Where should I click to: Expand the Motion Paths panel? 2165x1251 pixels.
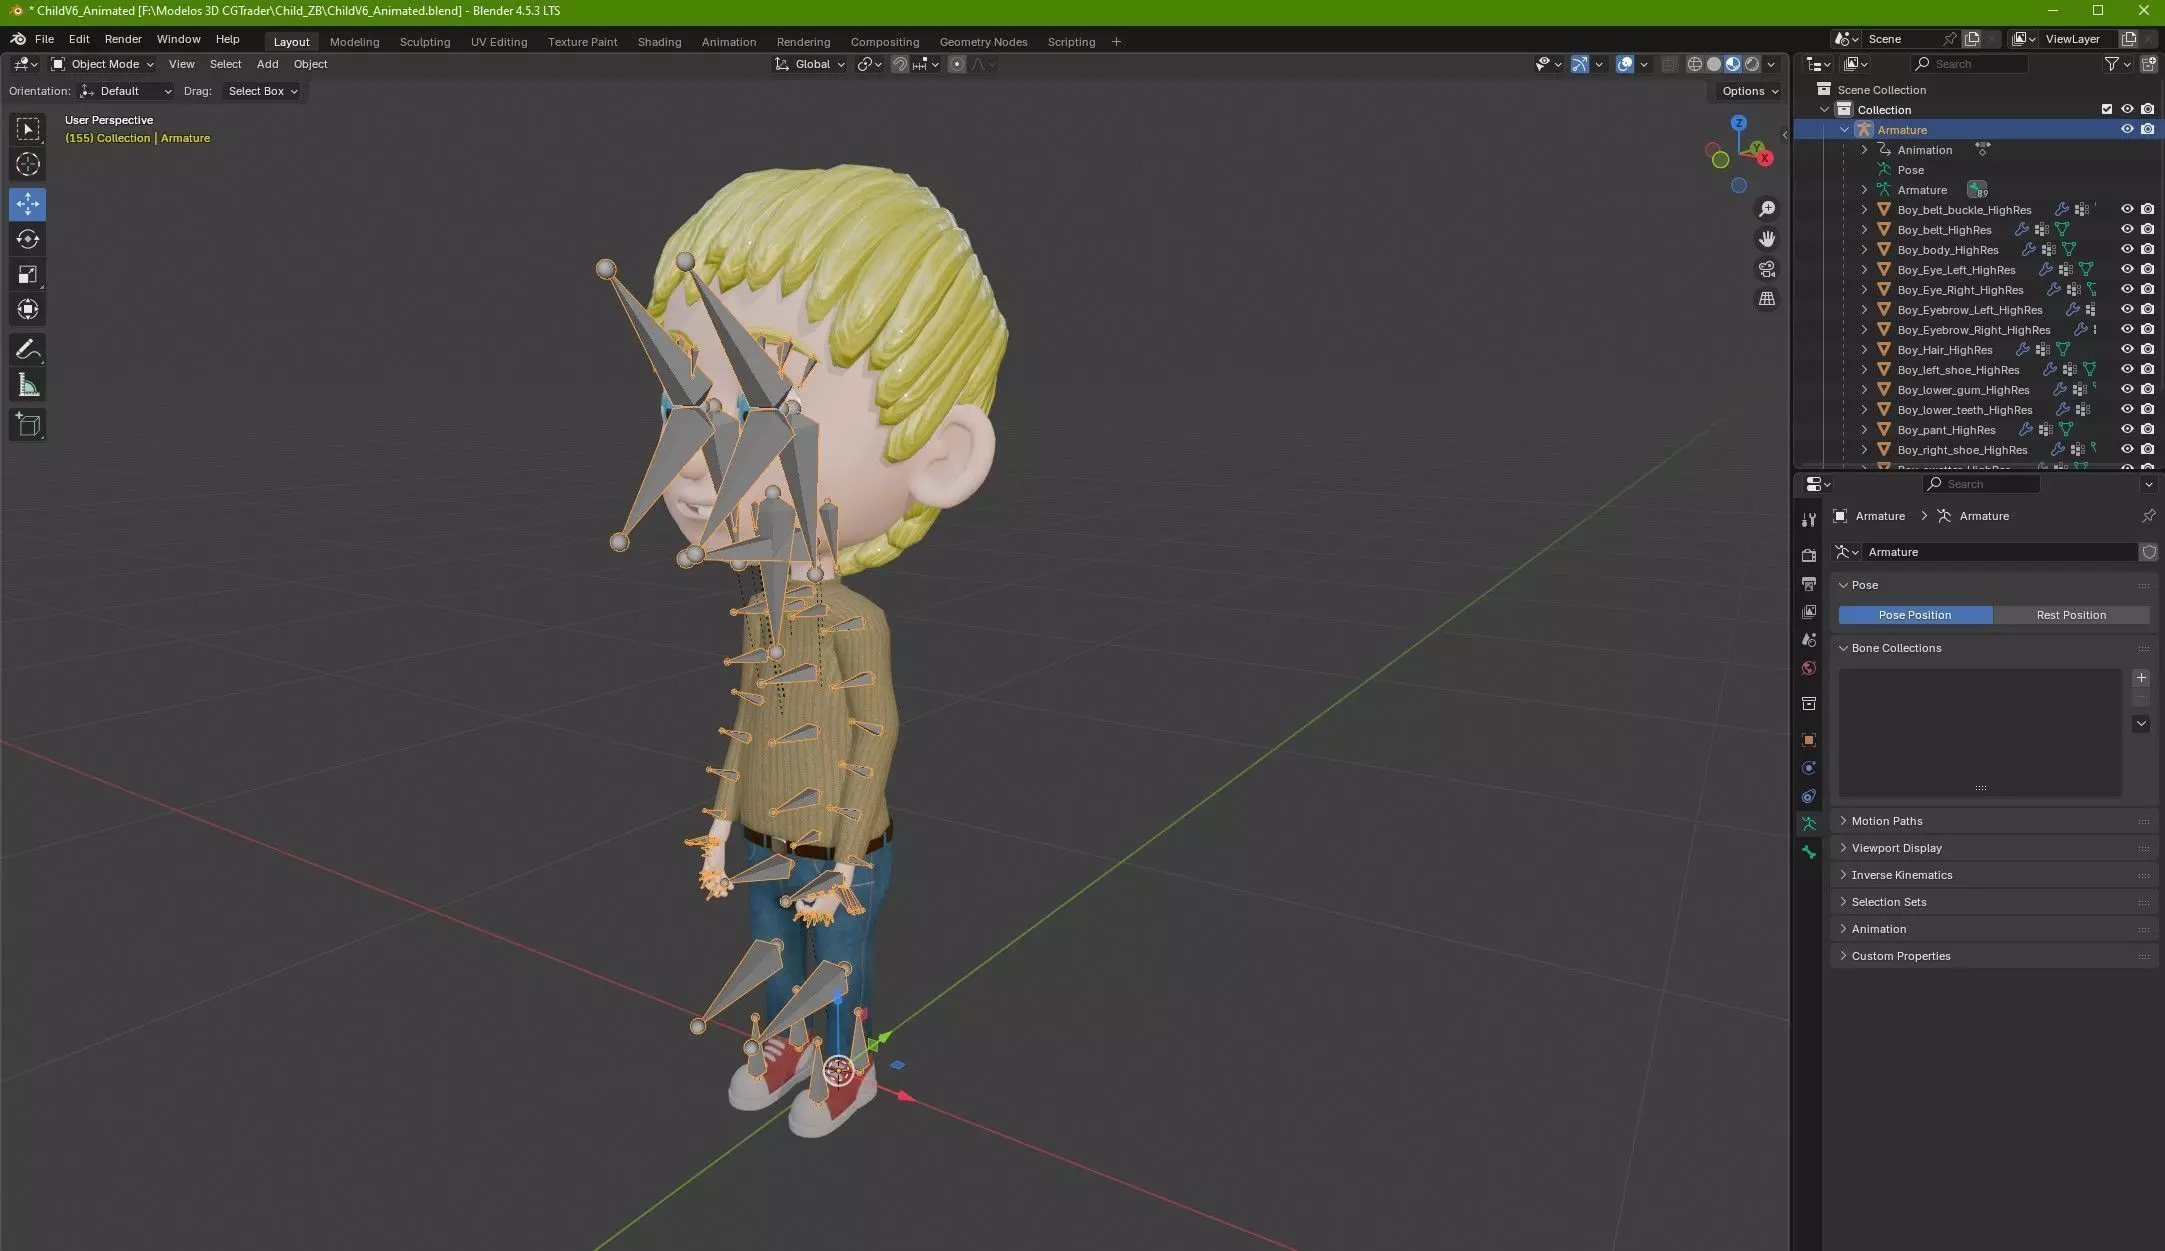(1994, 821)
